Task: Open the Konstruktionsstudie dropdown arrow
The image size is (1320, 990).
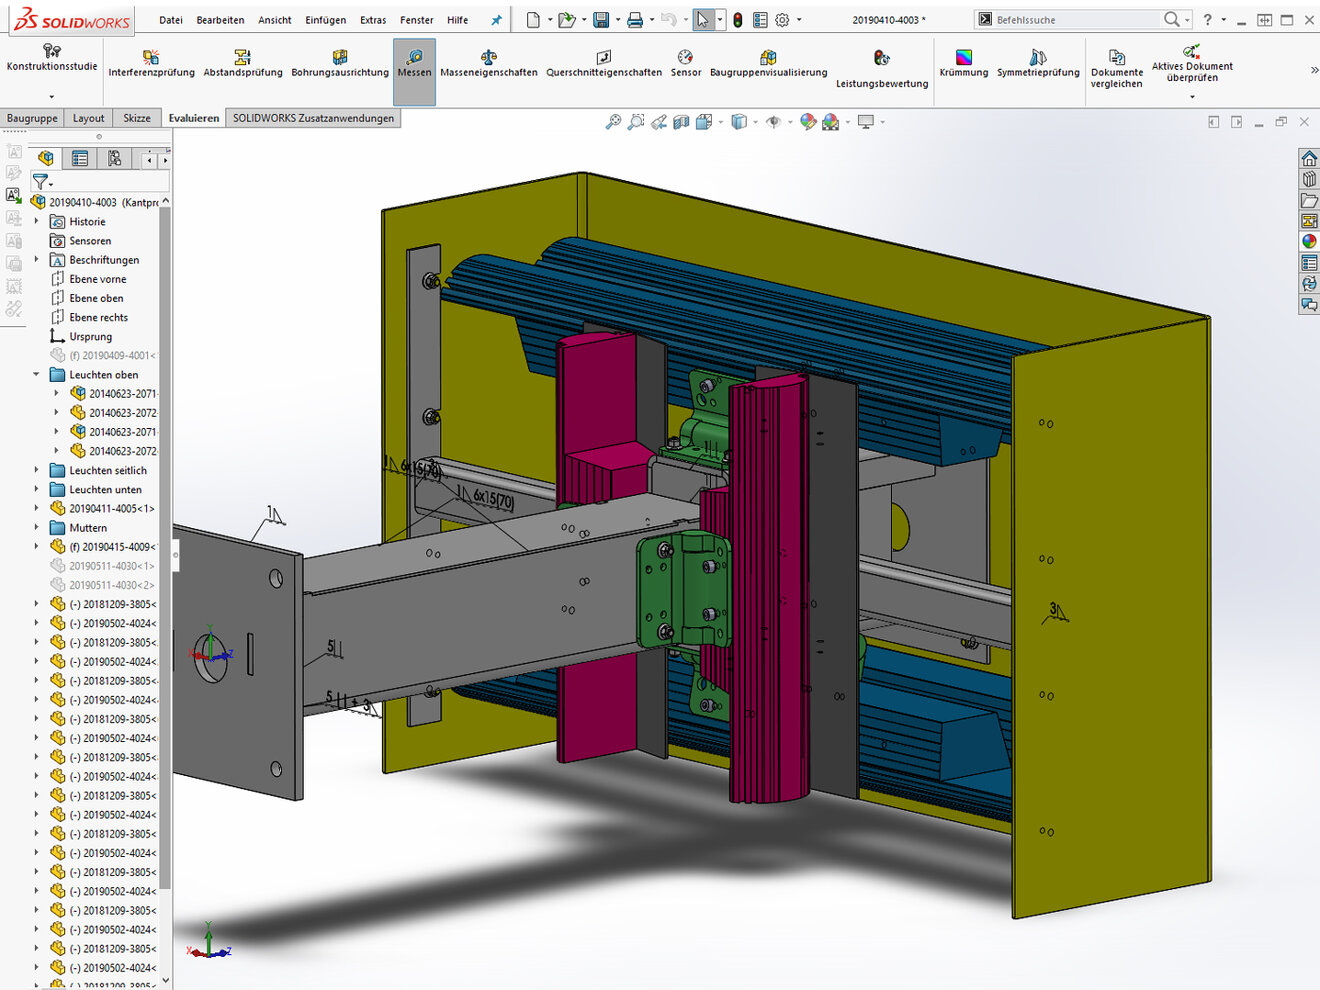Action: coord(51,97)
